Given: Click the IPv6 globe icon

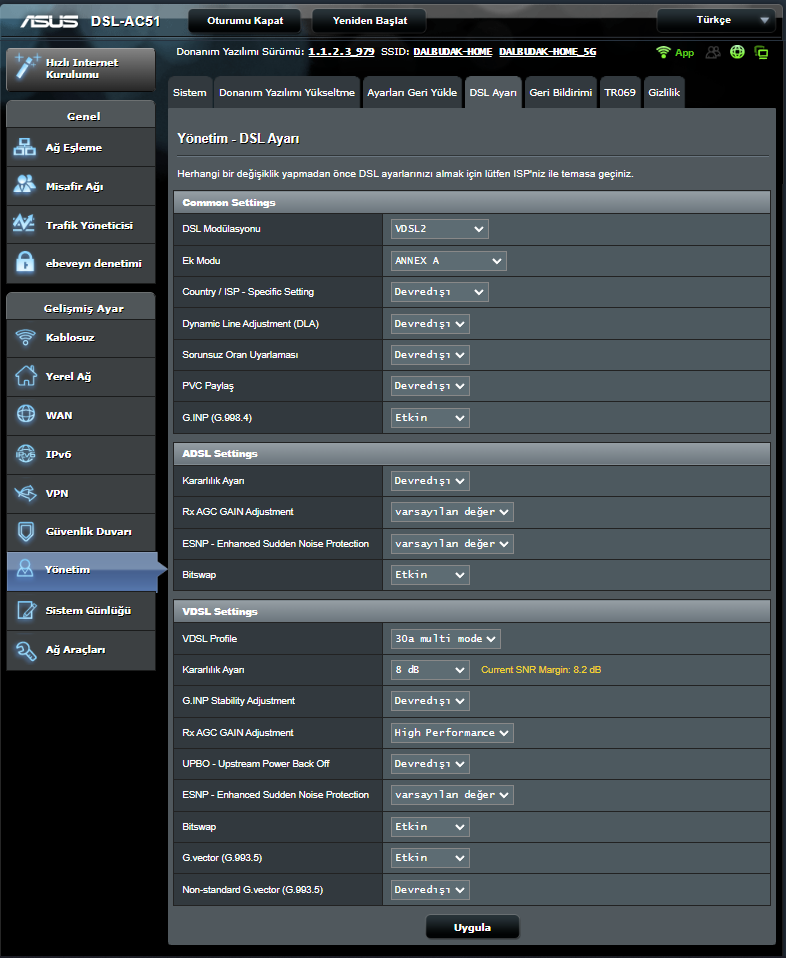Looking at the screenshot, I should pyautogui.click(x=25, y=454).
